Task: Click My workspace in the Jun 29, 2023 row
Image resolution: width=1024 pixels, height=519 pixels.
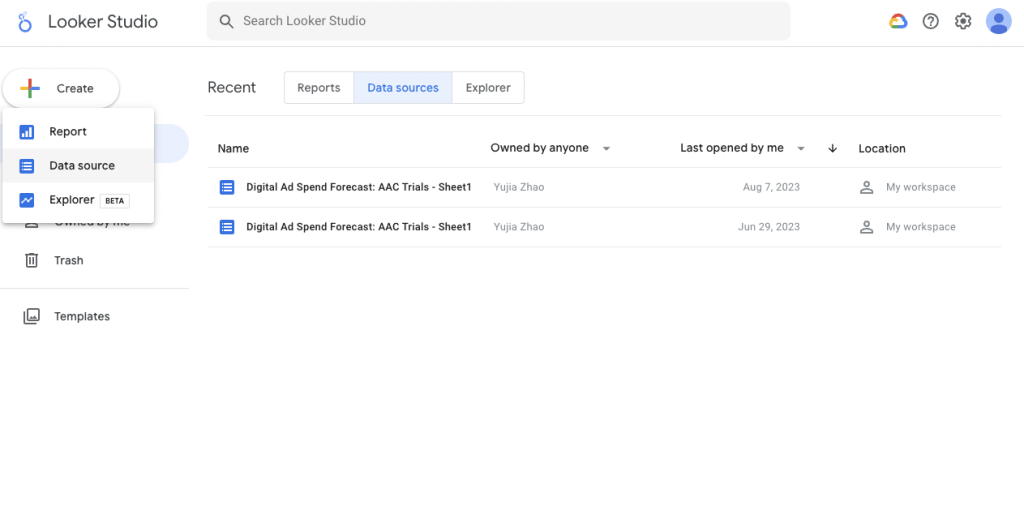Action: coord(921,227)
